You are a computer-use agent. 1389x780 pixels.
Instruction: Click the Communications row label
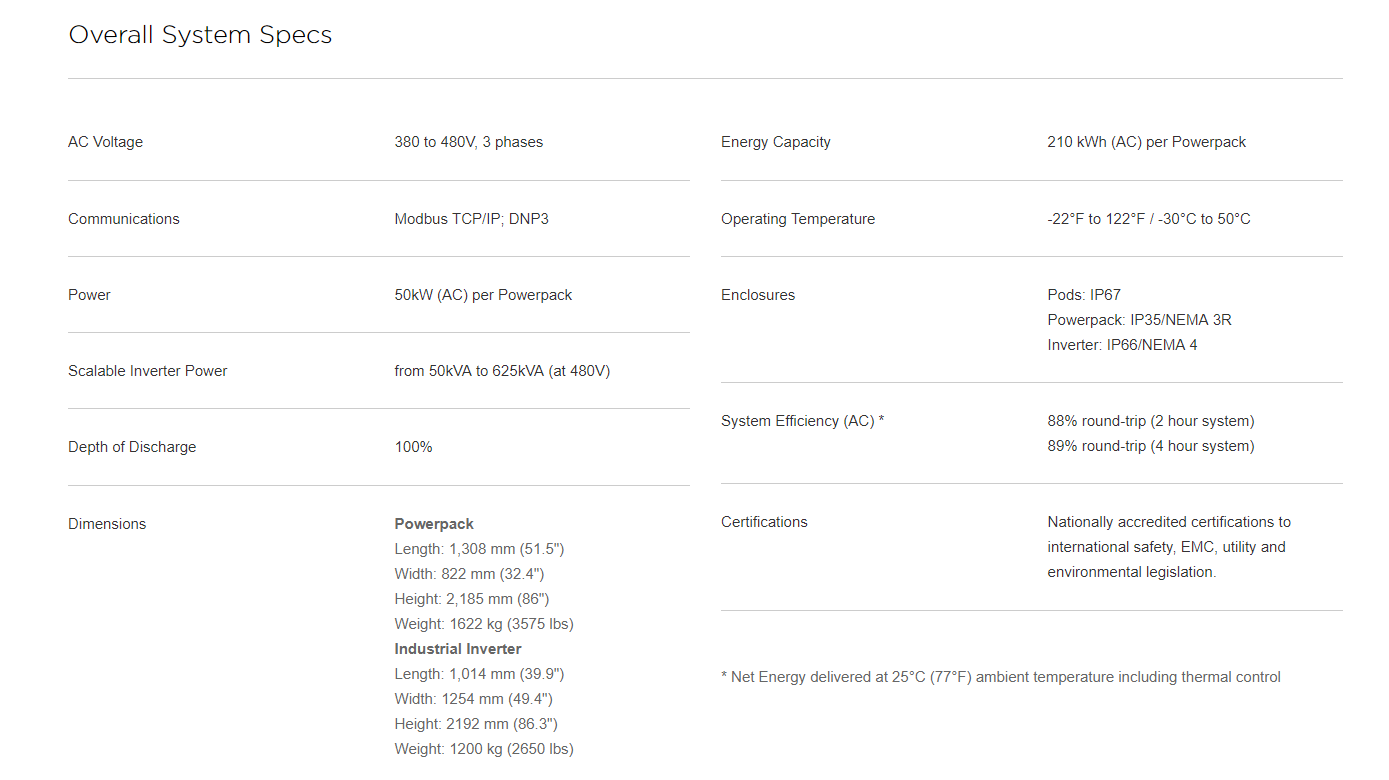click(x=123, y=219)
